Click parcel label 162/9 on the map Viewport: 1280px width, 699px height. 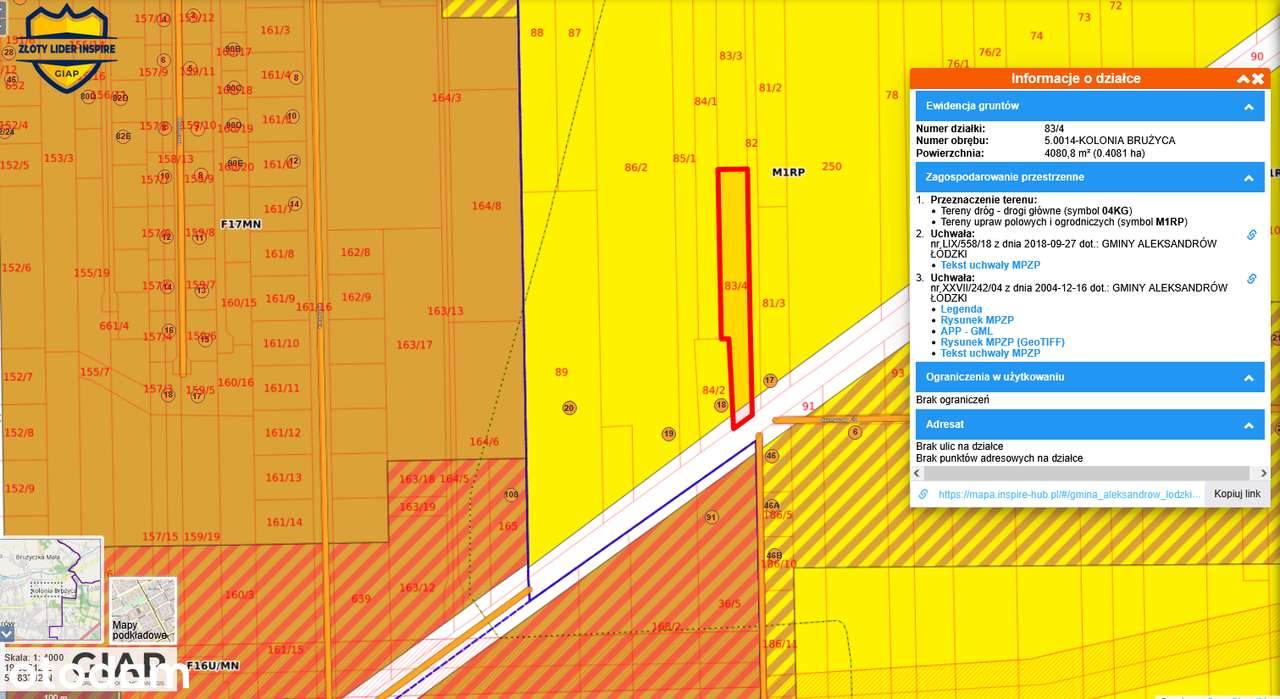(x=356, y=297)
